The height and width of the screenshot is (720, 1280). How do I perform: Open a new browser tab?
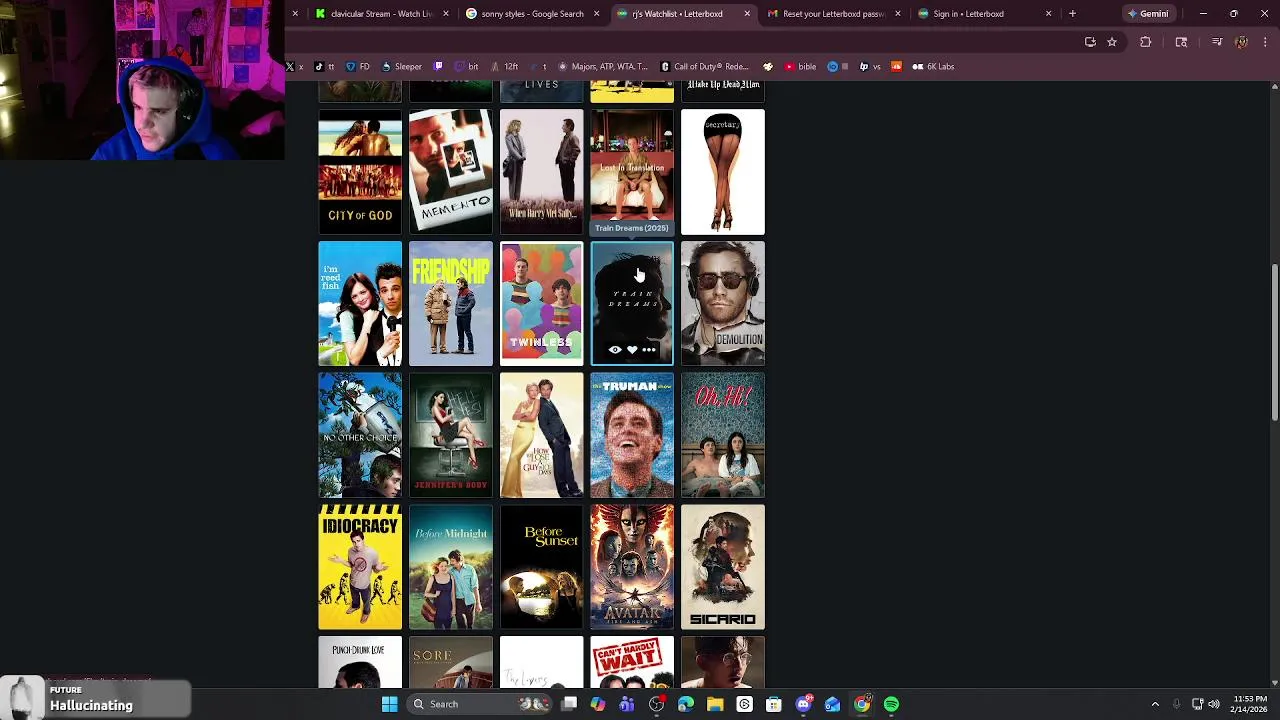[x=1072, y=14]
